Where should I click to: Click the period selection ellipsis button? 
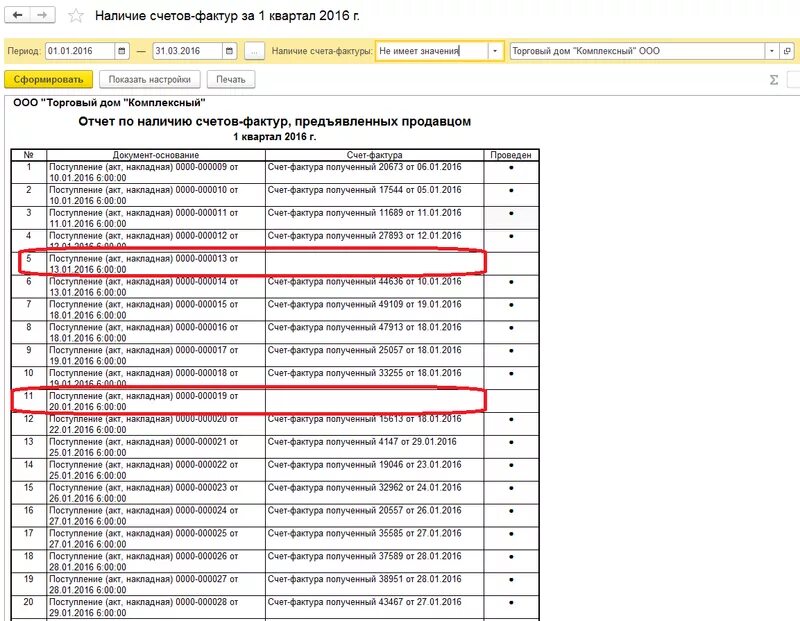tap(255, 51)
